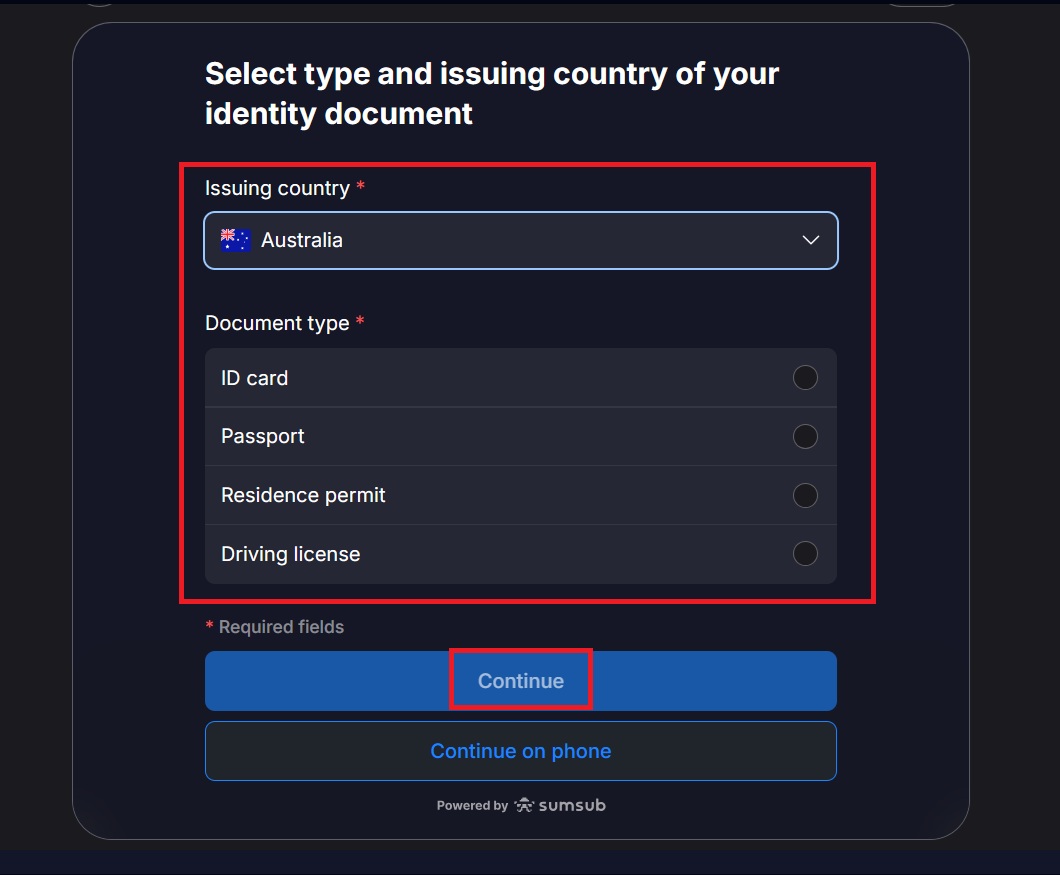Choose the Driving license document type row
Screen dimensions: 1060x875
520,553
